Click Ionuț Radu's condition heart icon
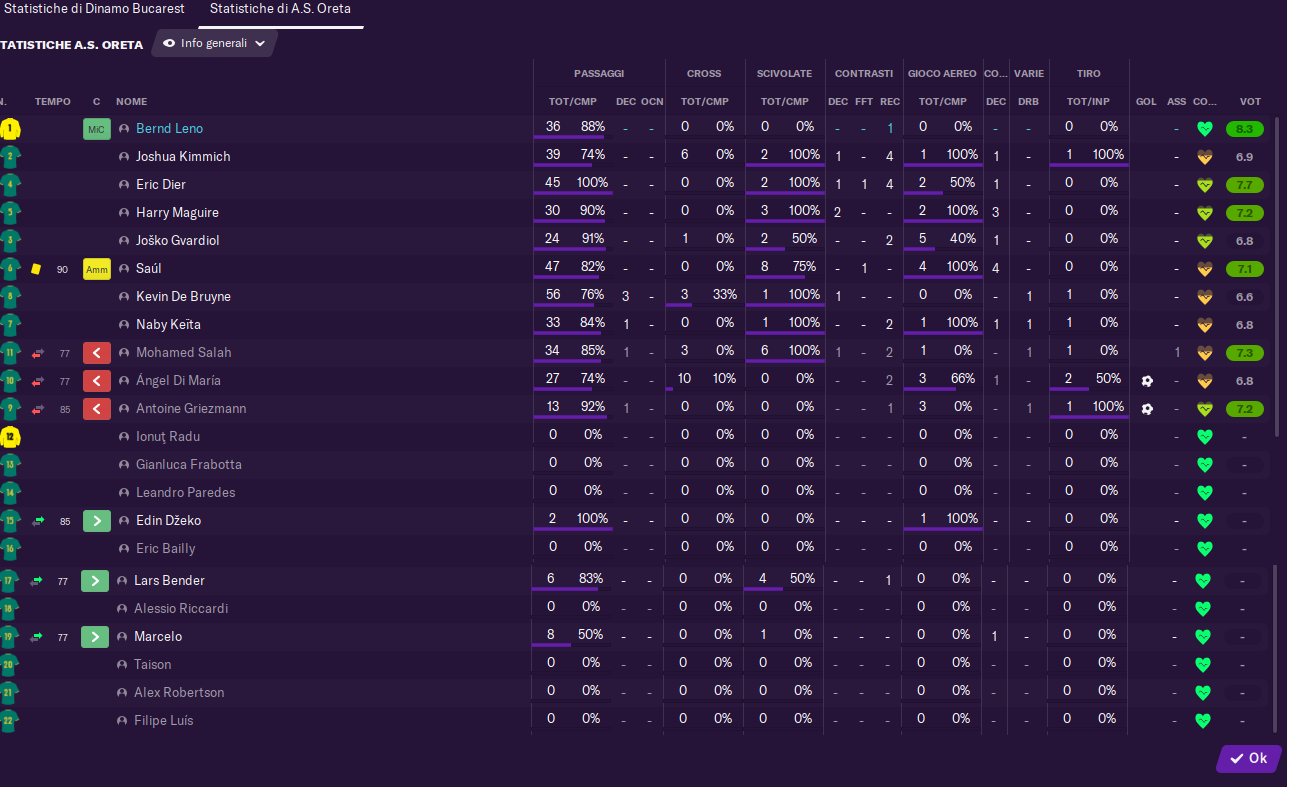1293x791 pixels. [1205, 437]
